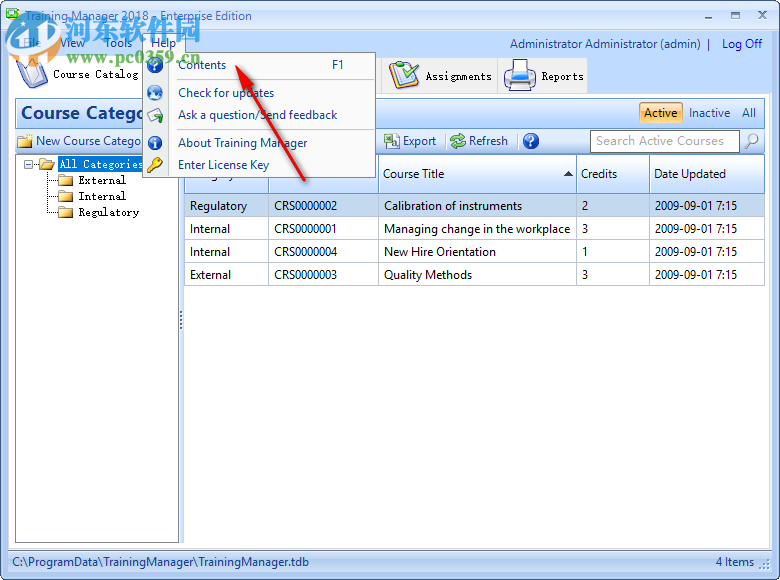Sort by Course Title column header
The image size is (780, 580).
[x=477, y=174]
